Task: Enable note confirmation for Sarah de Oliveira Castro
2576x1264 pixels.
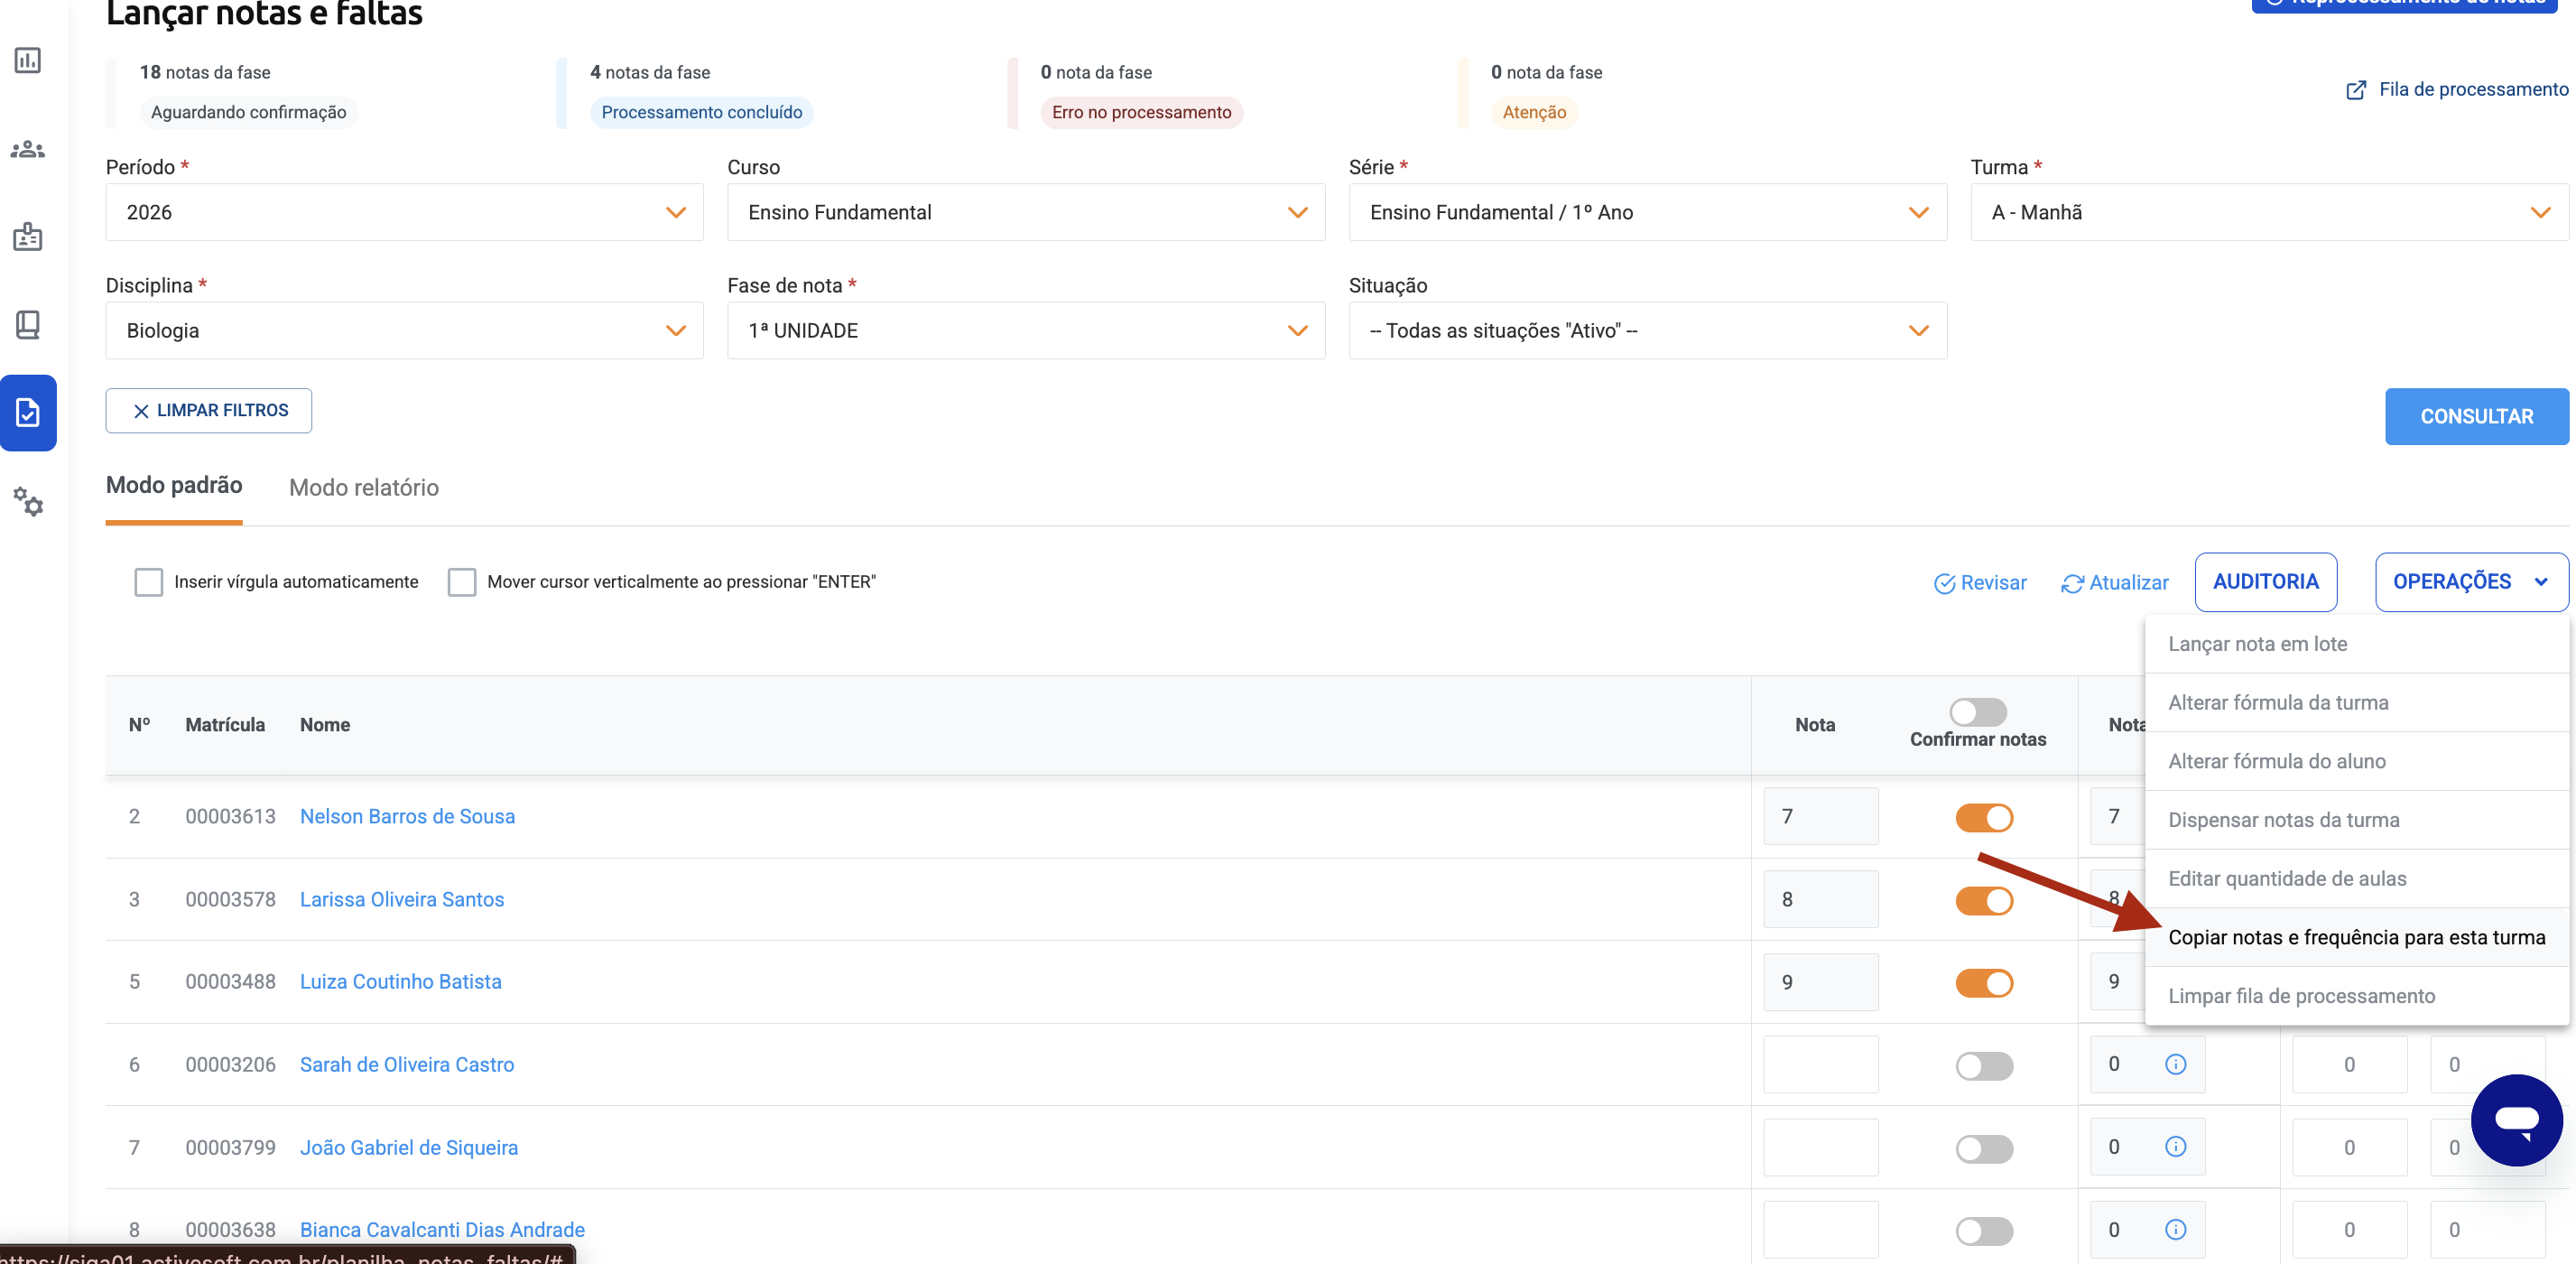Action: [1984, 1066]
